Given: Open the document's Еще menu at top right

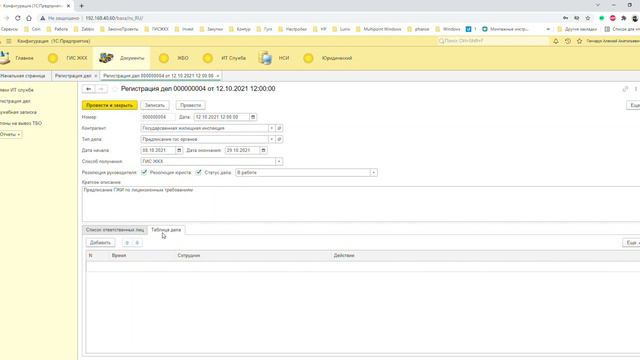Looking at the screenshot, I should [633, 105].
